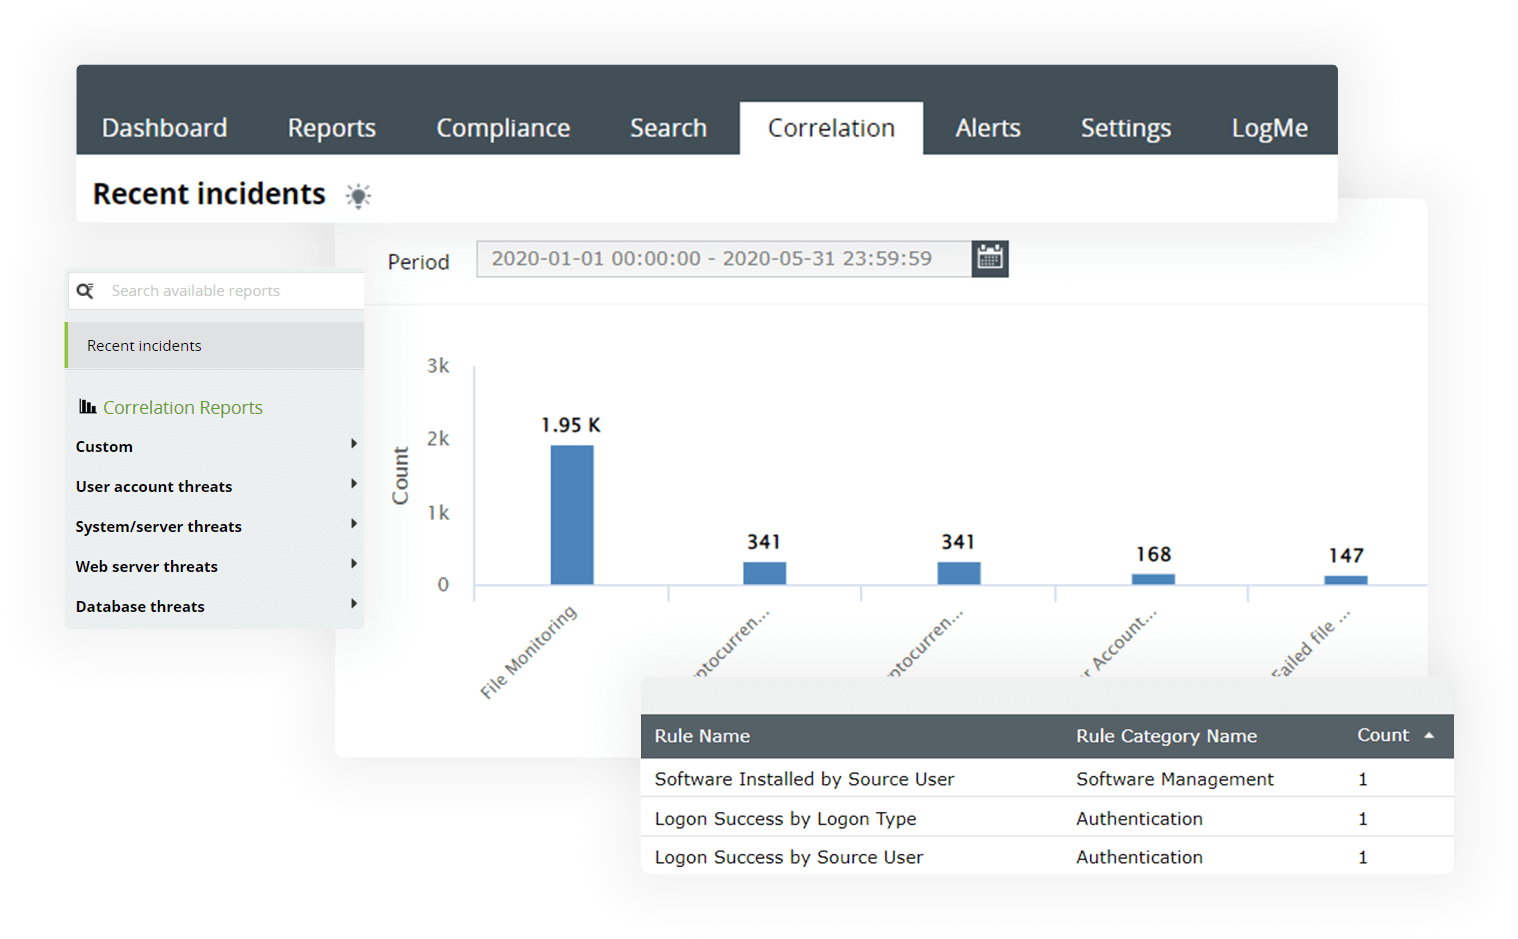1518x939 pixels.
Task: Expand System/server threats arrow
Action: pos(354,524)
